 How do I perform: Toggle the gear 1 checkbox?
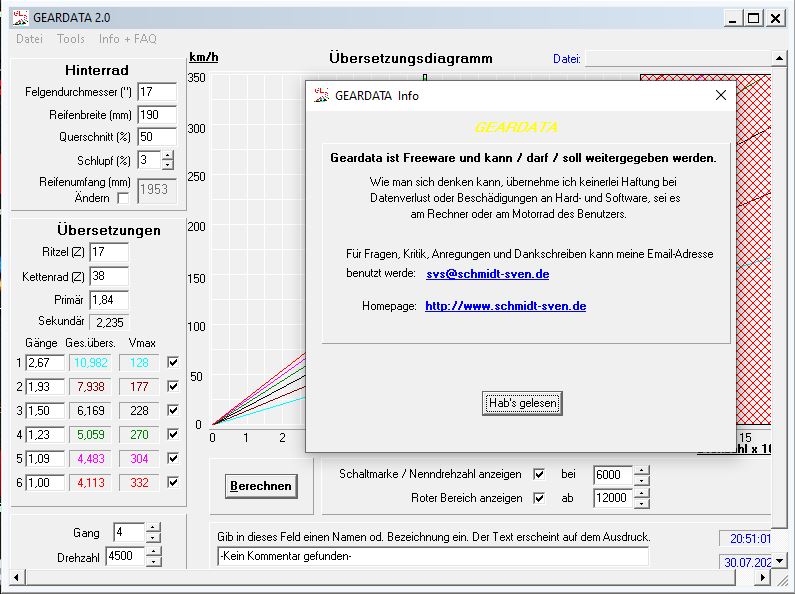point(173,362)
